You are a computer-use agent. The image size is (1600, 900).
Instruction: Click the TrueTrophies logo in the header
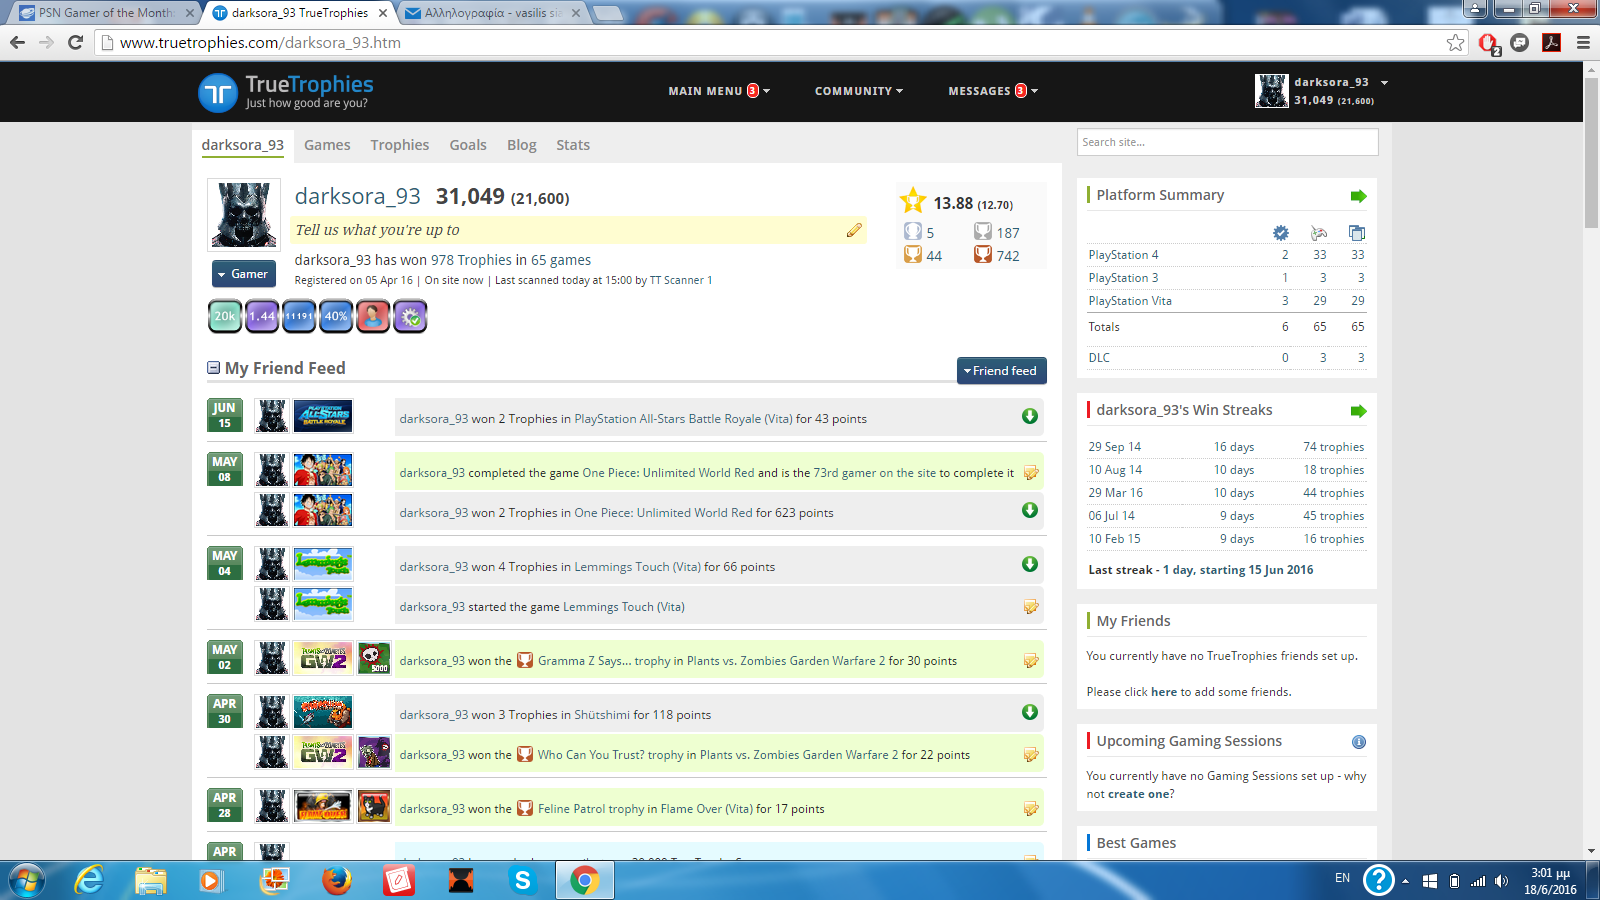286,91
